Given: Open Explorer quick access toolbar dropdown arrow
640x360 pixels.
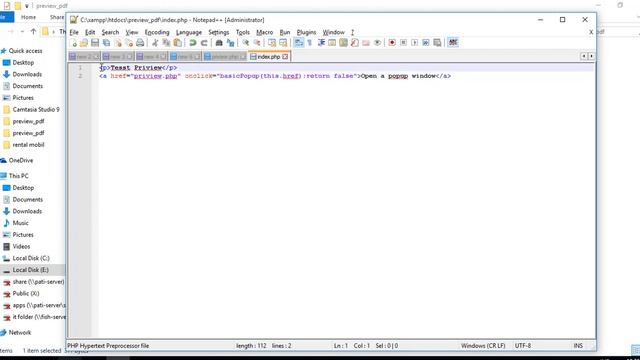Looking at the screenshot, I should [x=27, y=6].
